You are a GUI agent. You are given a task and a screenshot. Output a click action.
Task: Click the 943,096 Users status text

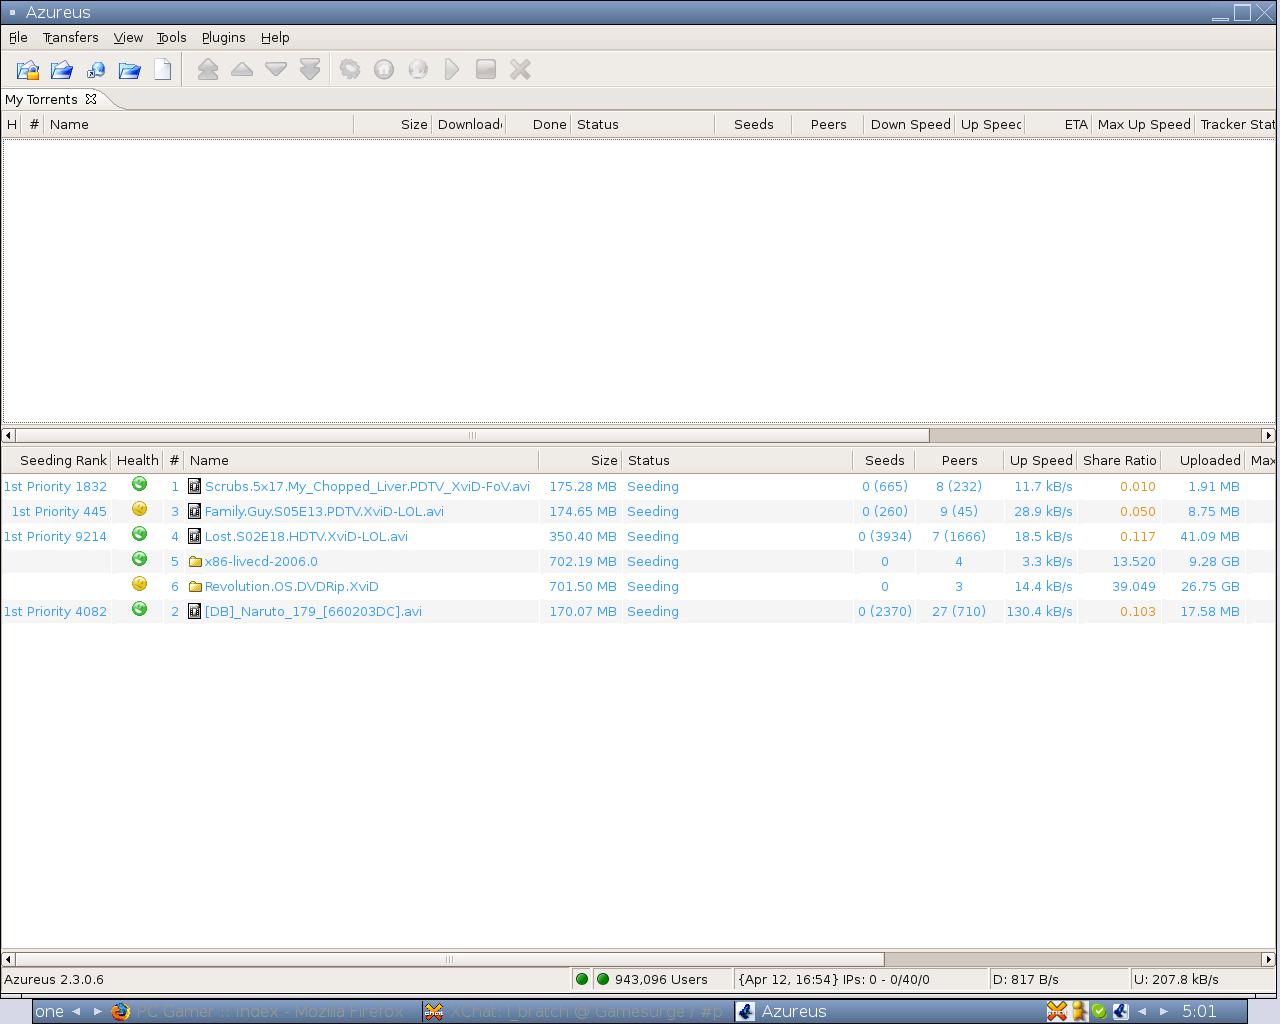pyautogui.click(x=661, y=979)
